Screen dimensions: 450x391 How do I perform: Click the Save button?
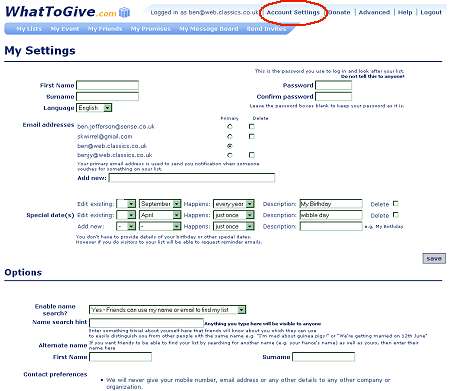[434, 259]
